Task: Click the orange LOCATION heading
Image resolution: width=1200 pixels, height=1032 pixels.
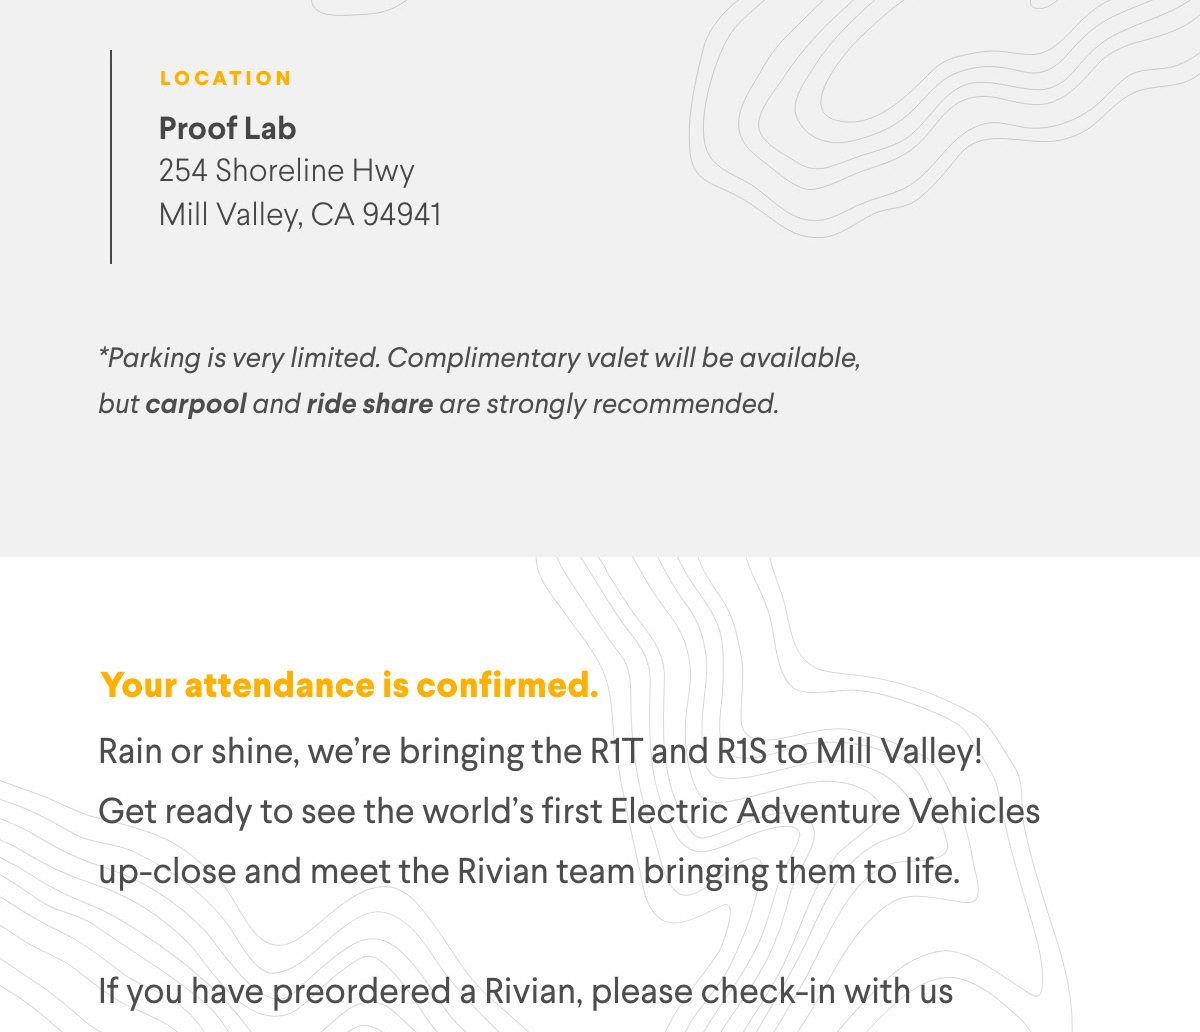Action: (x=226, y=78)
